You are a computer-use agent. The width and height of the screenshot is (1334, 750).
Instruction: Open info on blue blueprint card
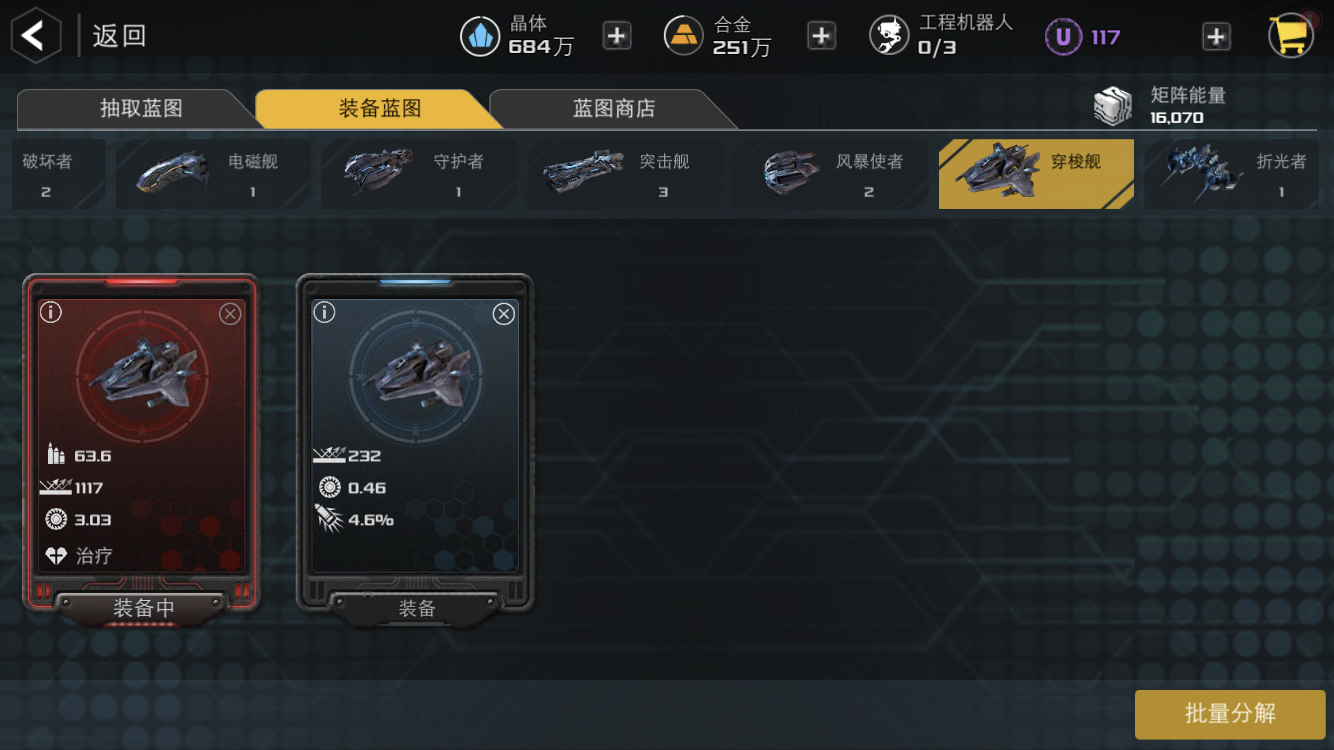pos(324,313)
